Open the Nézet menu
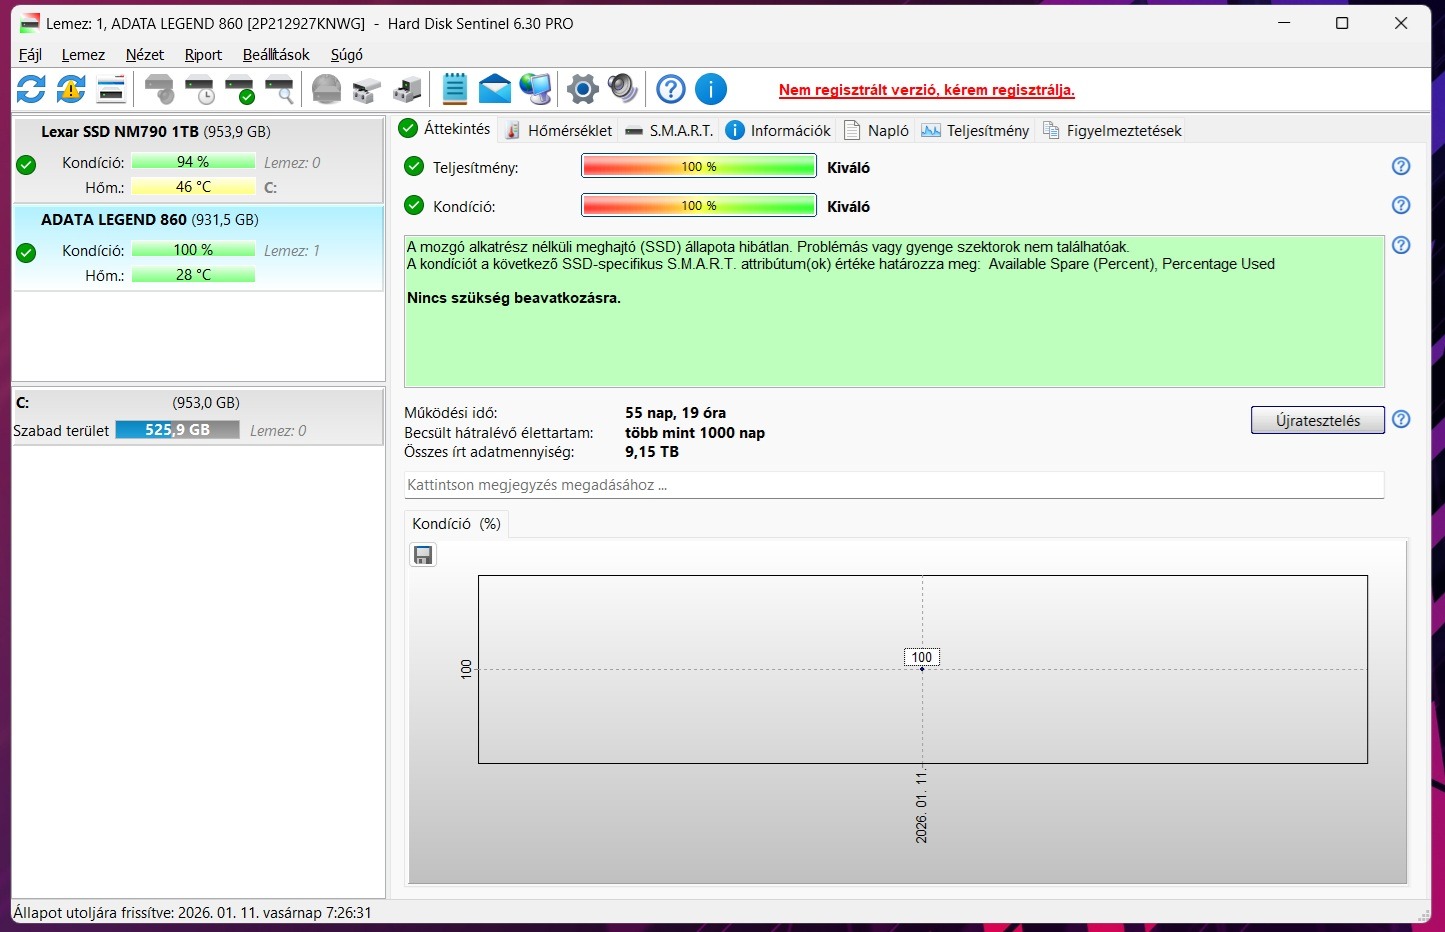 145,55
